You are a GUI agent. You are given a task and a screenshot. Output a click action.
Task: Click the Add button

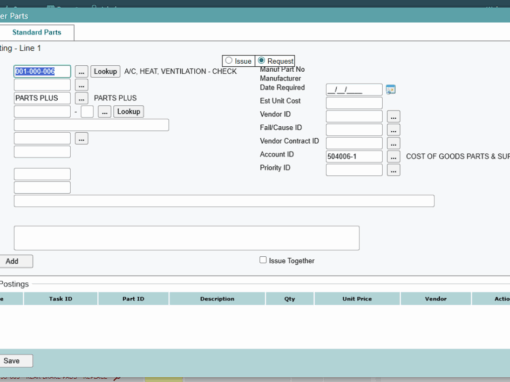pos(16,261)
